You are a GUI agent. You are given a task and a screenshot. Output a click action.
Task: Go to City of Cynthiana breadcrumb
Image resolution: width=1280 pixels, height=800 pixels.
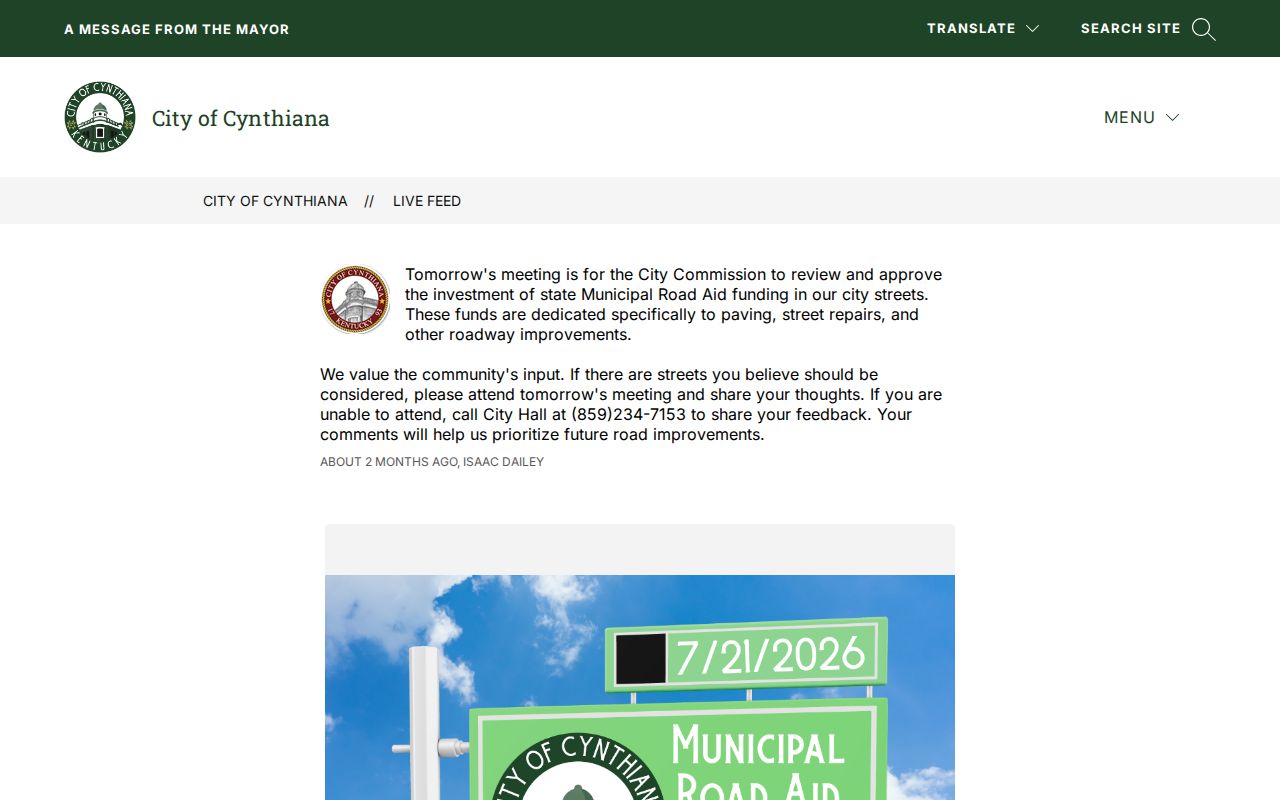pos(275,201)
